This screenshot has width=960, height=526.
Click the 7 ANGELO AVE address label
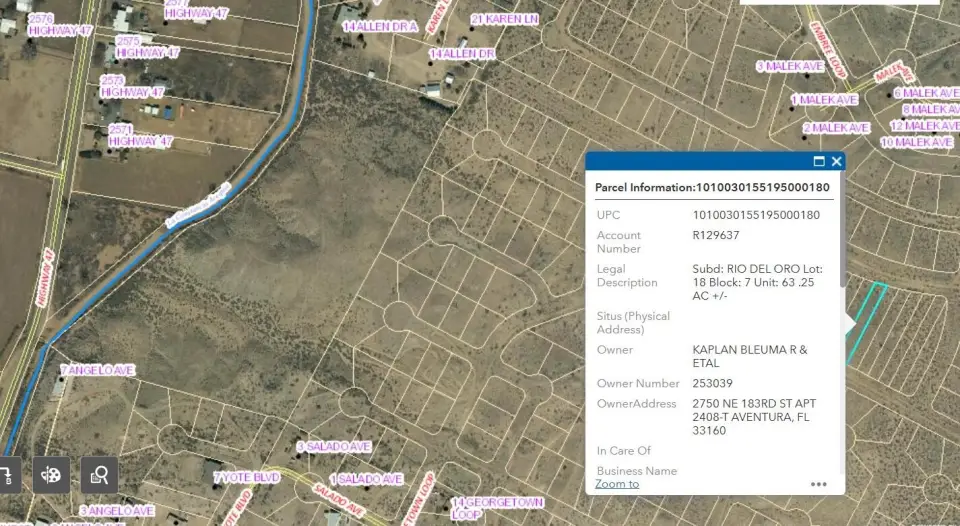(x=96, y=370)
